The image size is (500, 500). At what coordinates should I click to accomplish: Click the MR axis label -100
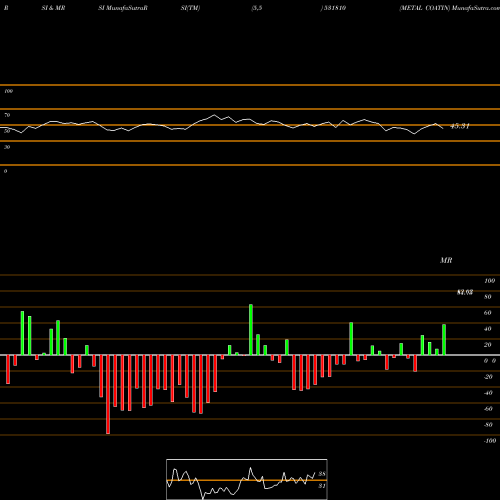click(x=490, y=441)
